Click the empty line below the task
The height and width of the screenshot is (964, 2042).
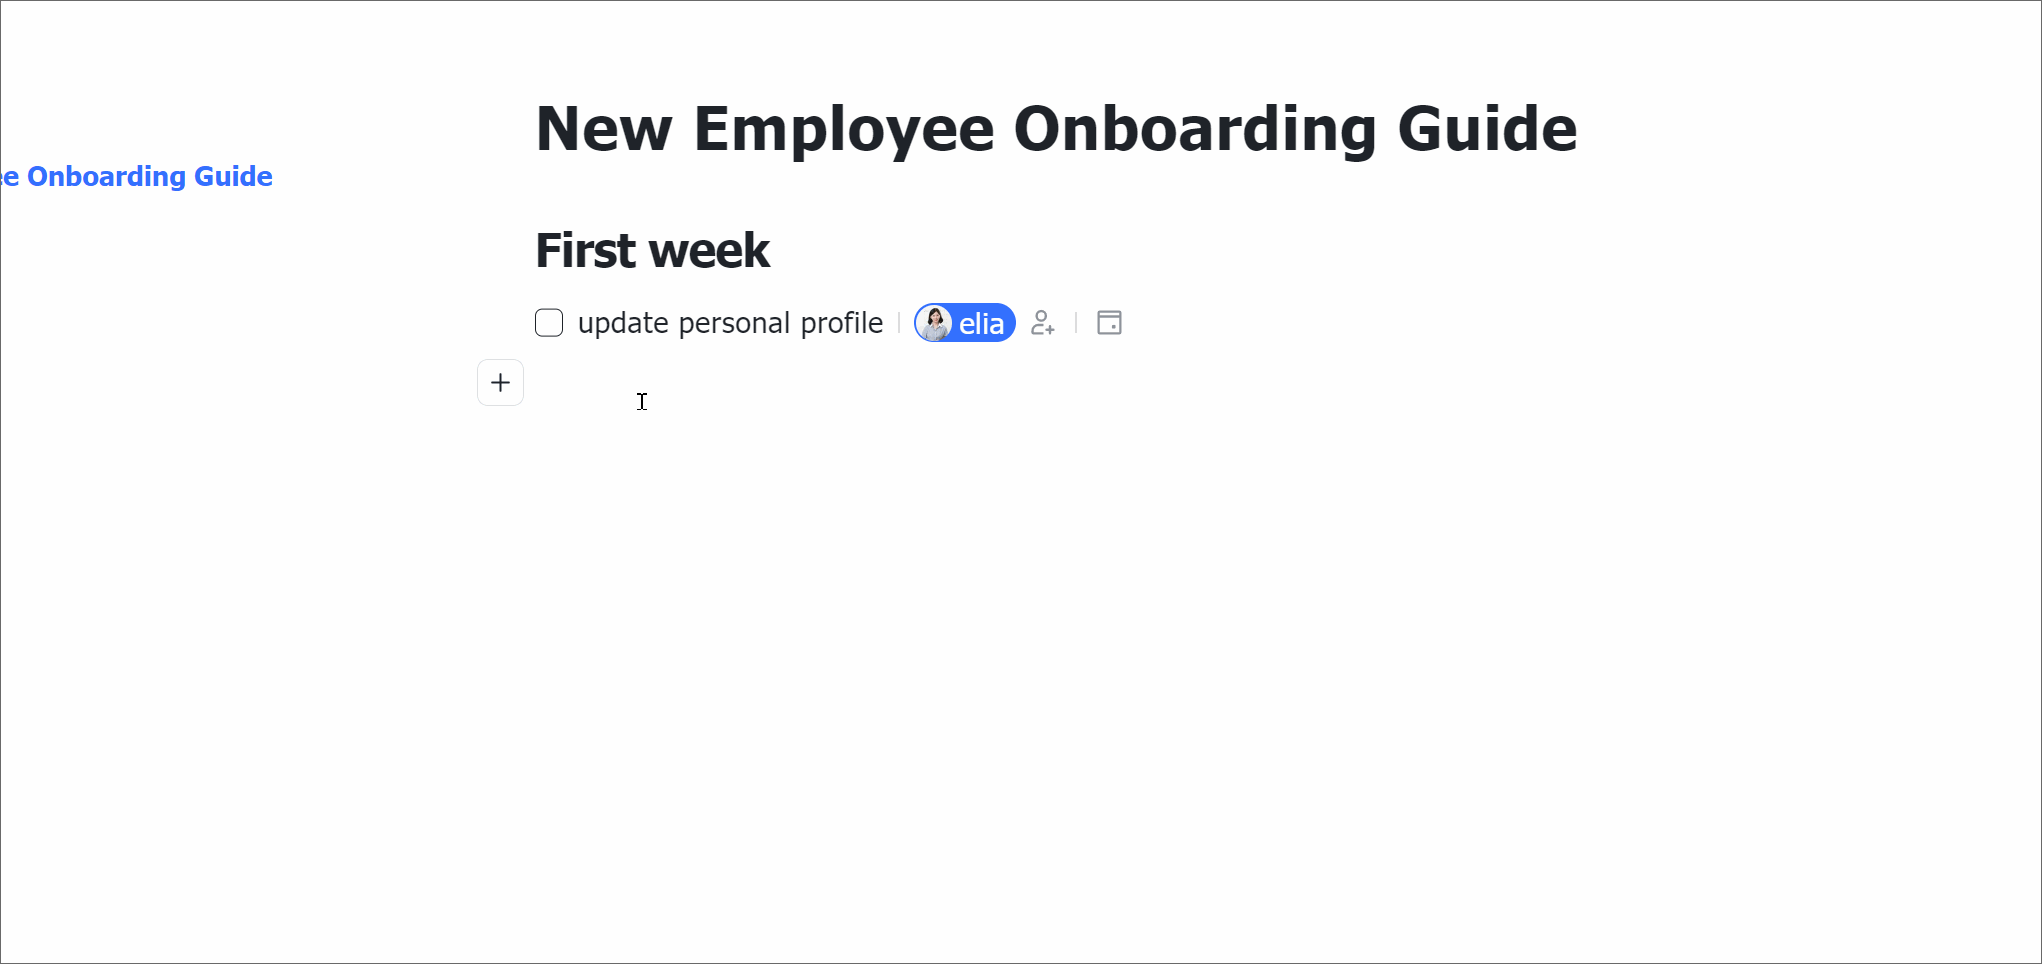click(800, 383)
